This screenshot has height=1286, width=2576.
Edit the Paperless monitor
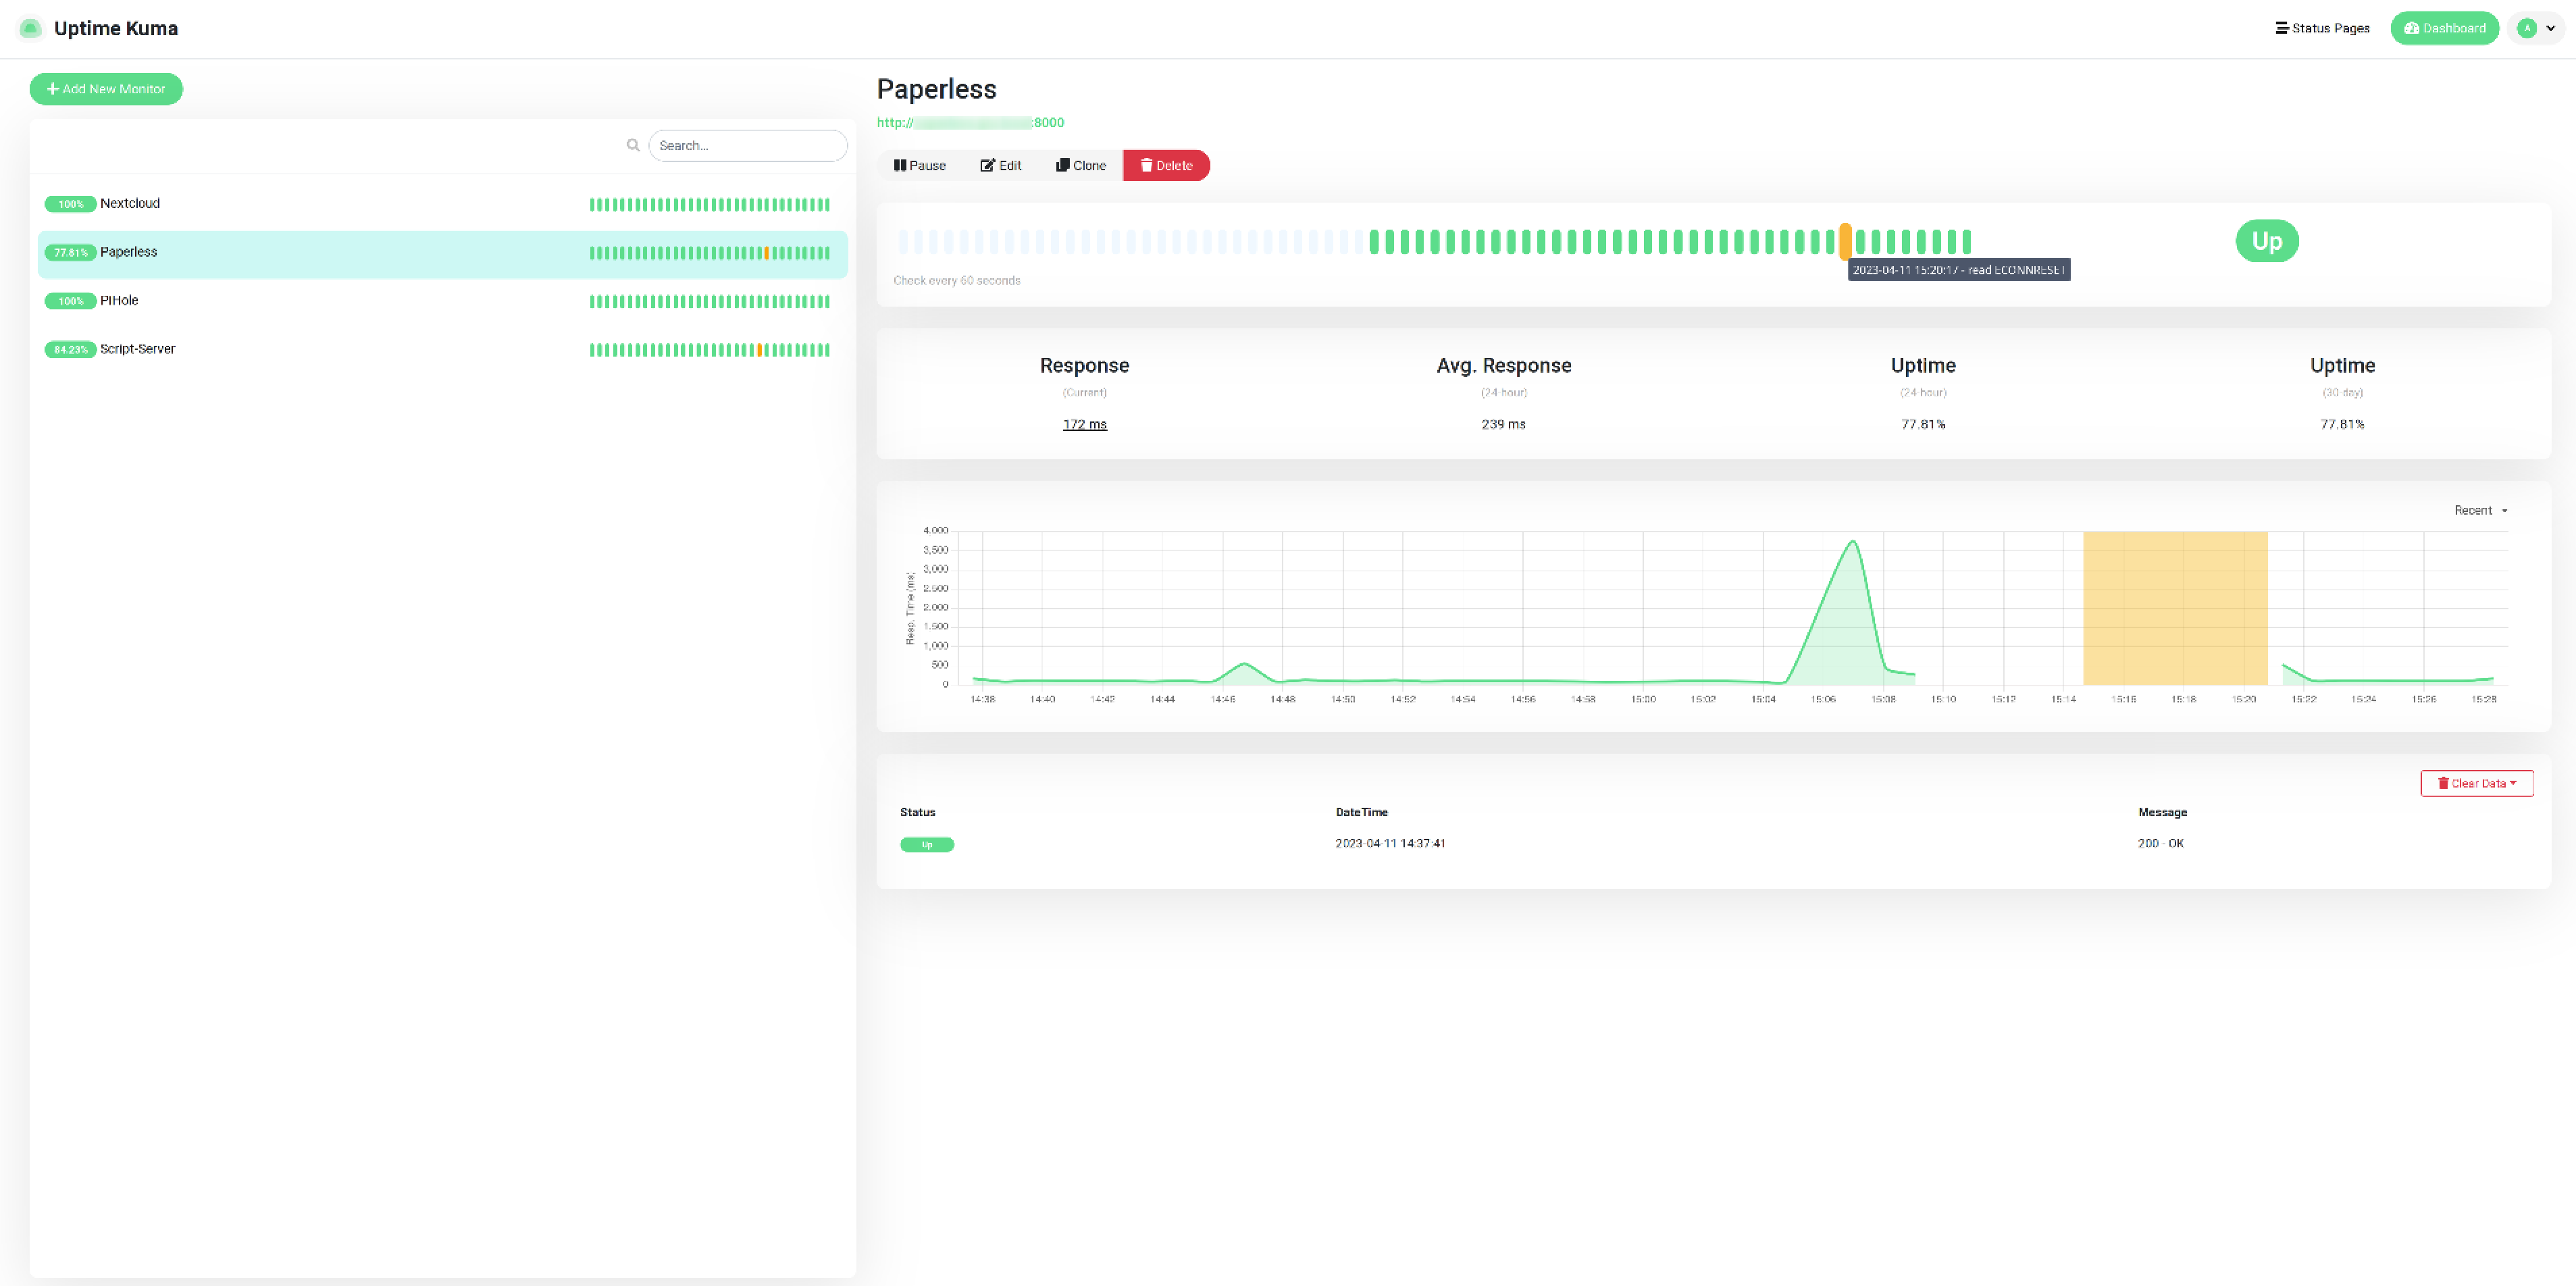point(1001,165)
